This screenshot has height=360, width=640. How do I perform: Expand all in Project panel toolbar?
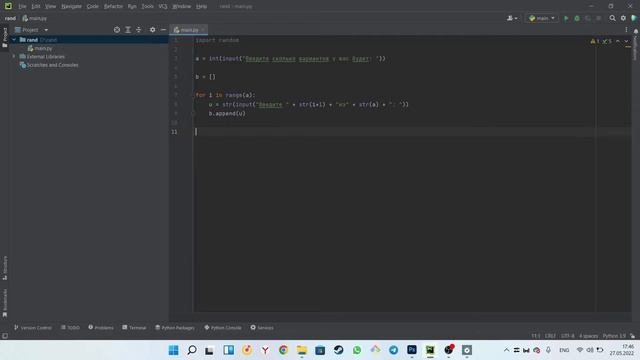coord(128,30)
